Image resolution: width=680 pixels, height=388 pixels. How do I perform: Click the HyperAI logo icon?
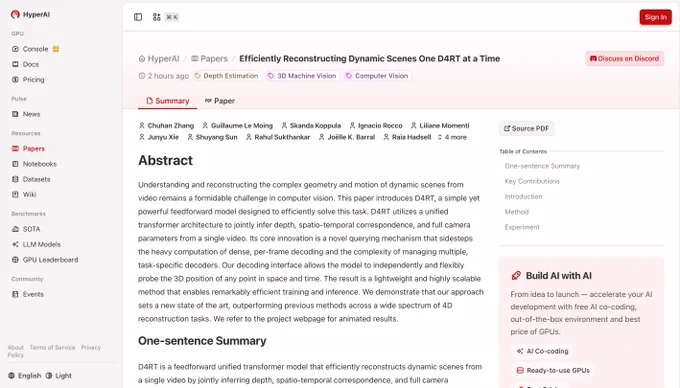[x=15, y=14]
